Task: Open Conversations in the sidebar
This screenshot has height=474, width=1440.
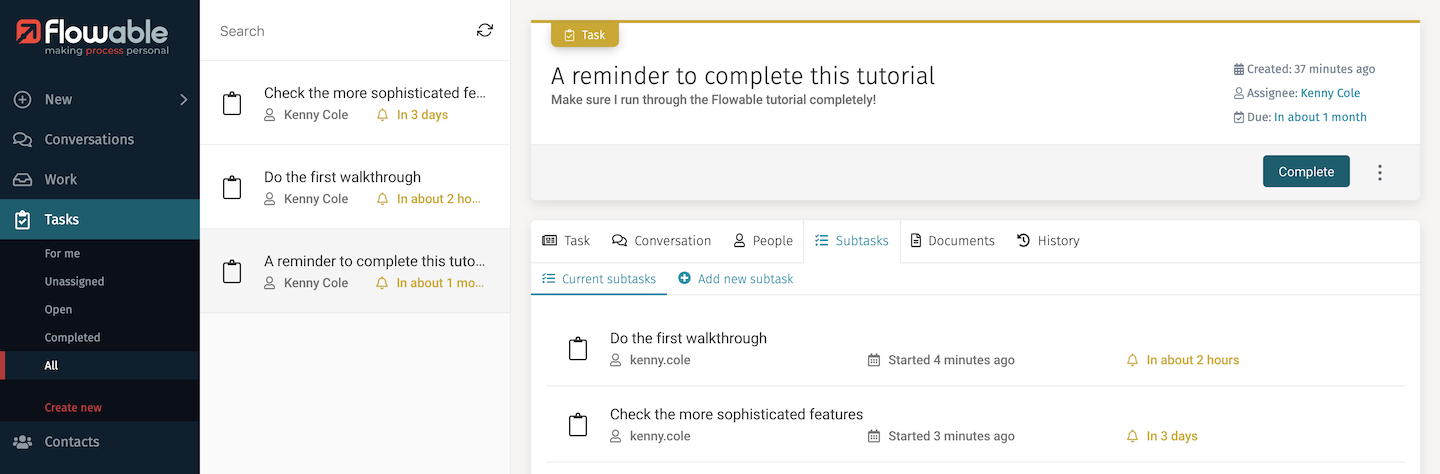Action: point(88,139)
